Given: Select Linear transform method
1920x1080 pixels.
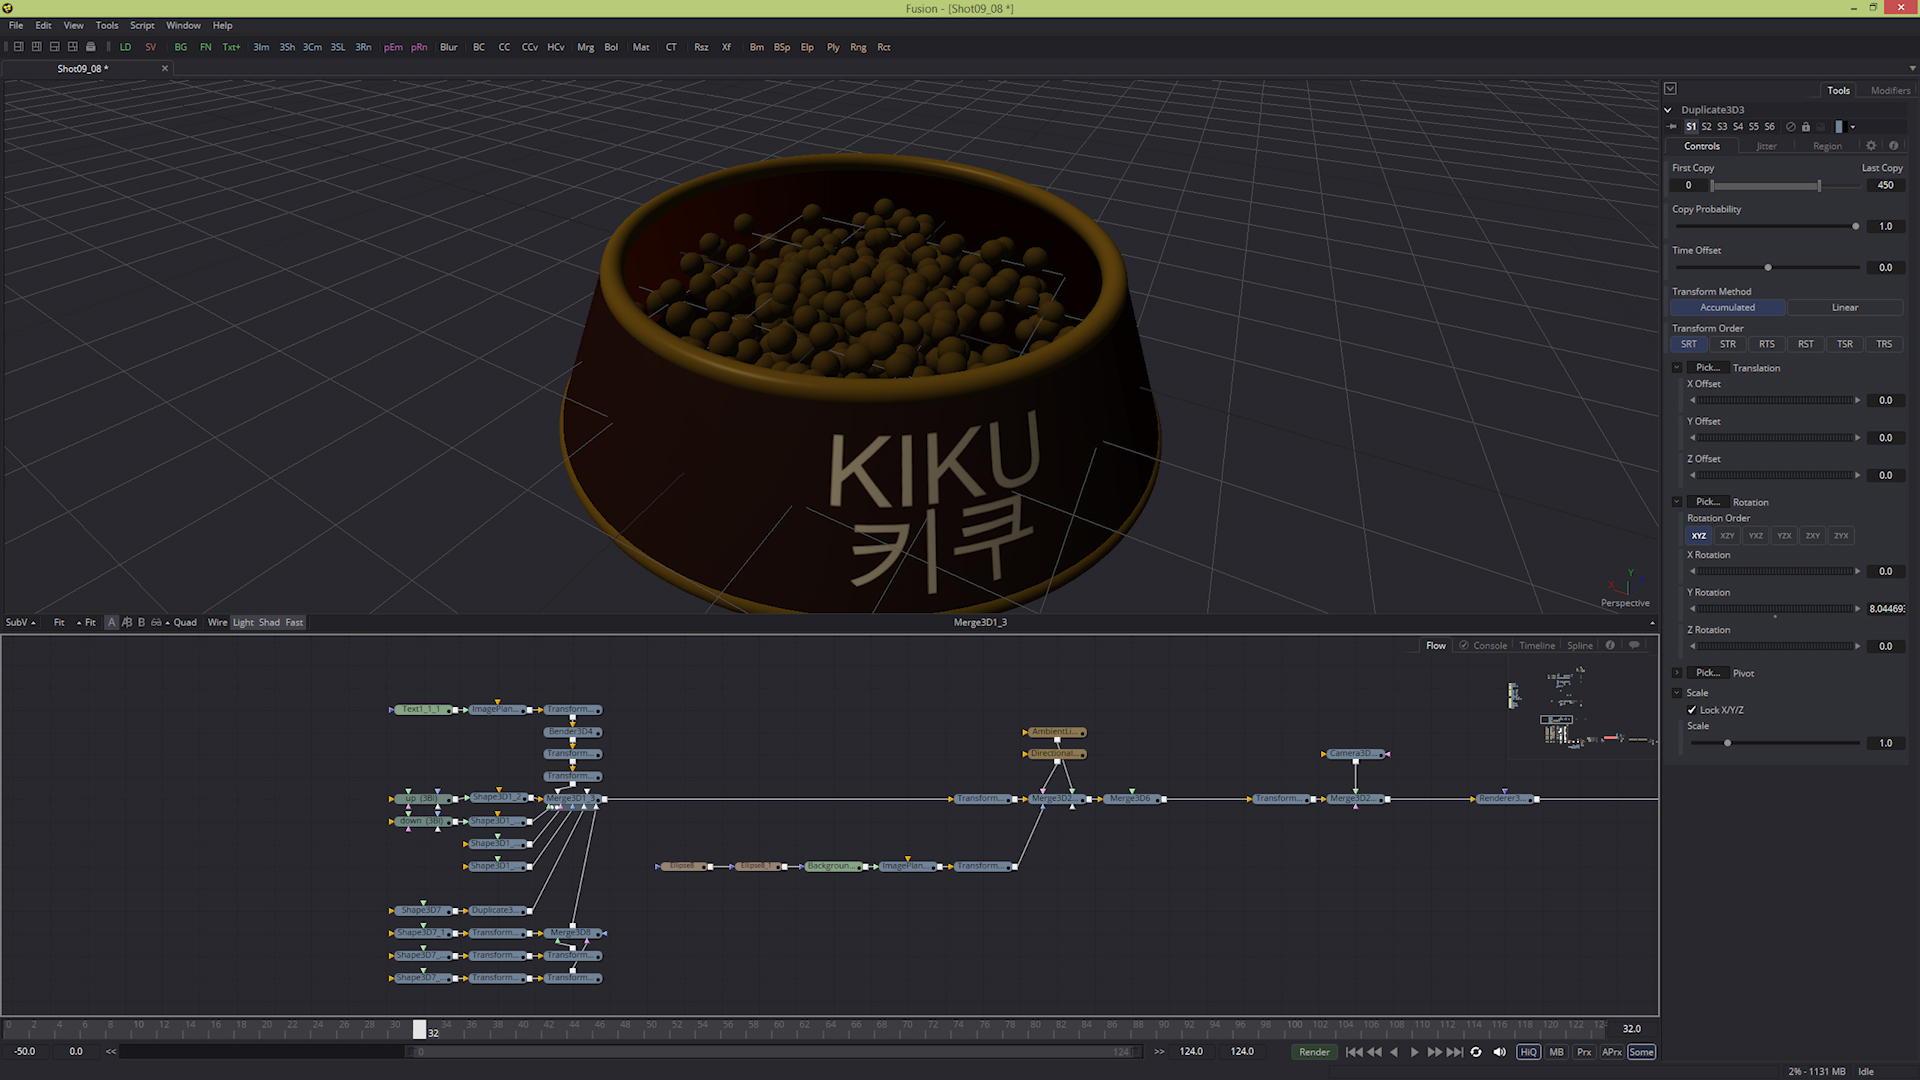Looking at the screenshot, I should [x=1845, y=308].
